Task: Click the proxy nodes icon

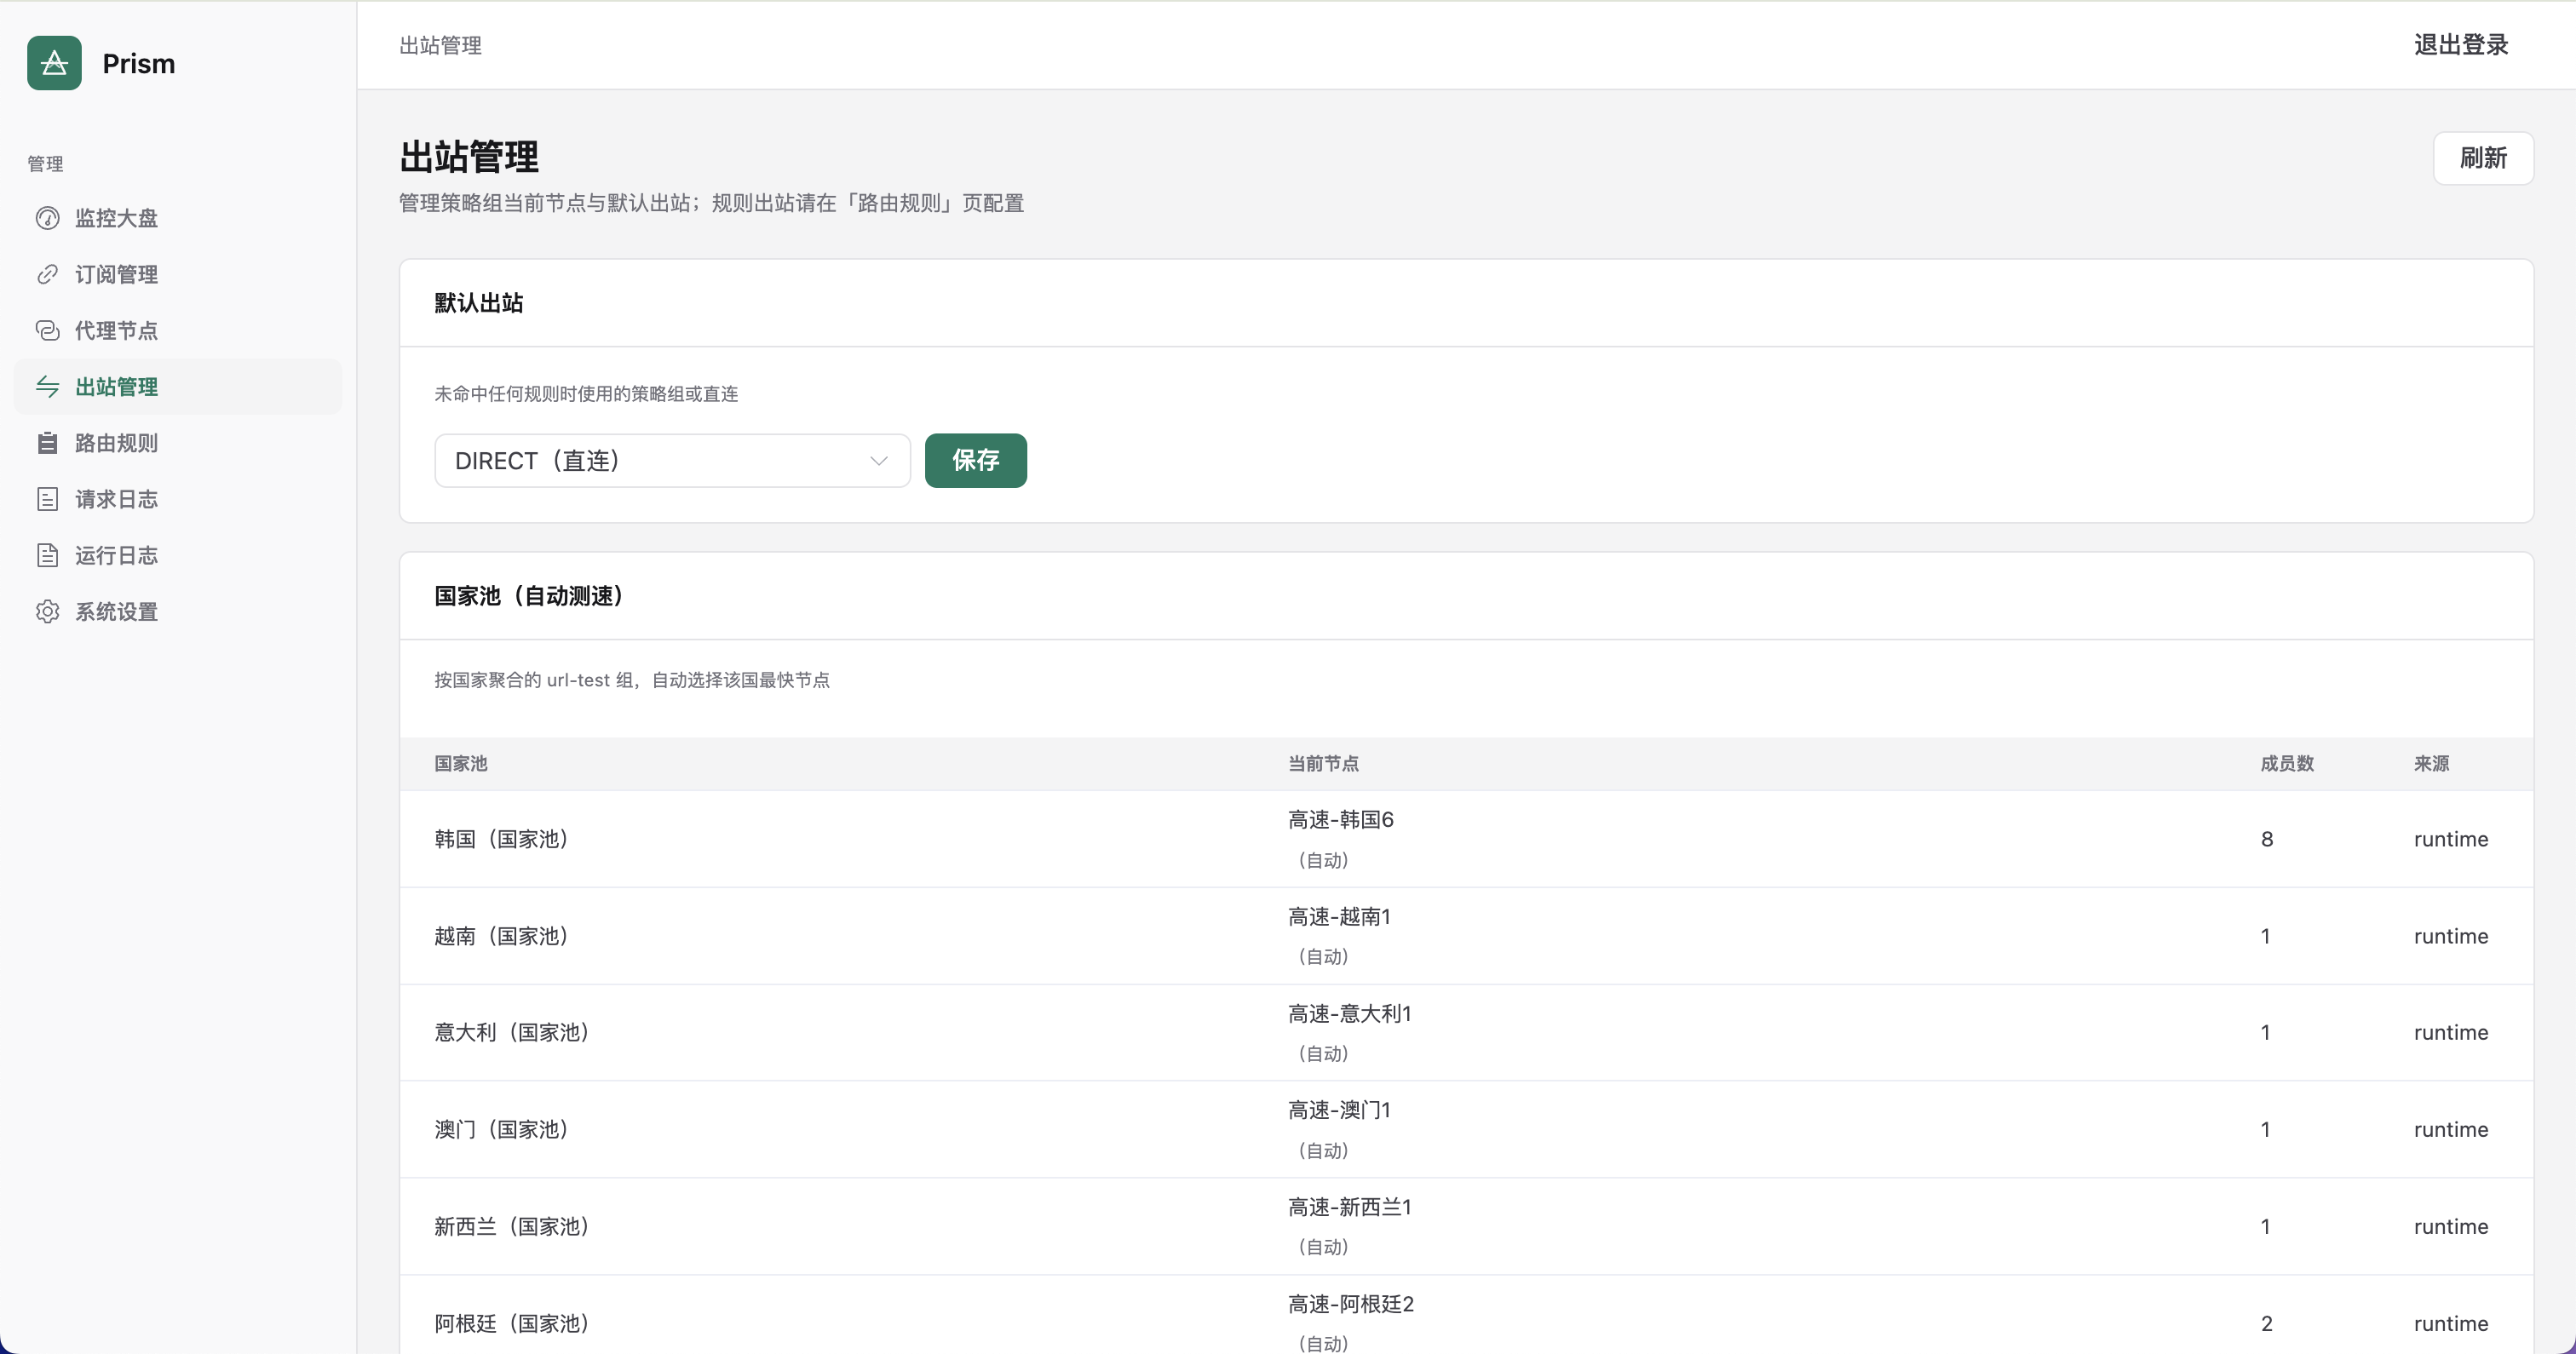Action: [47, 330]
